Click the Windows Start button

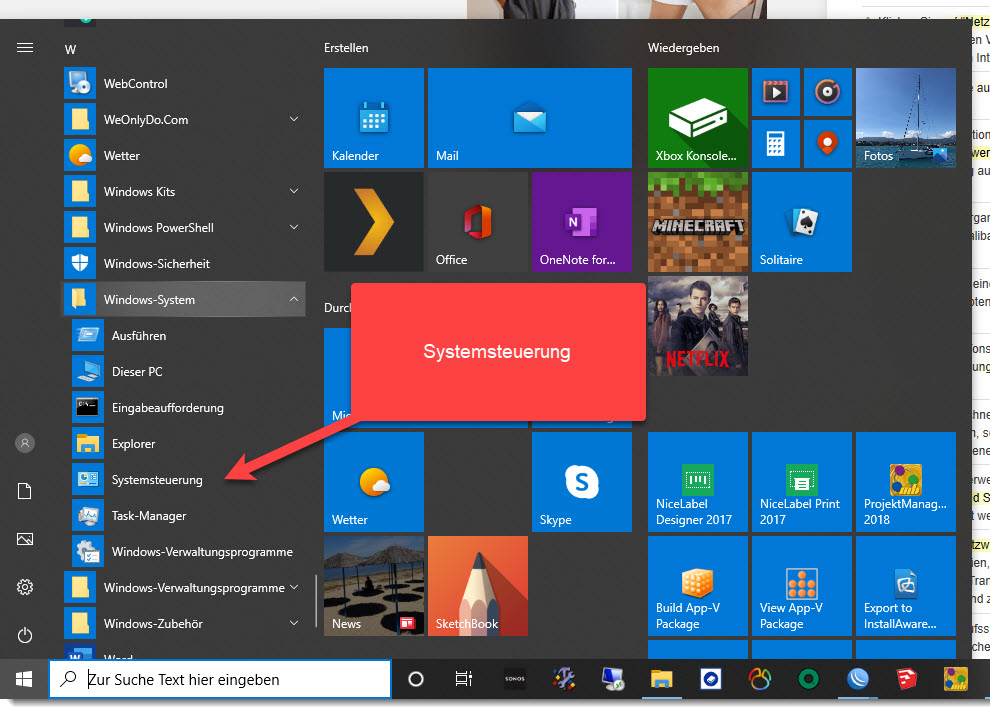[23, 680]
